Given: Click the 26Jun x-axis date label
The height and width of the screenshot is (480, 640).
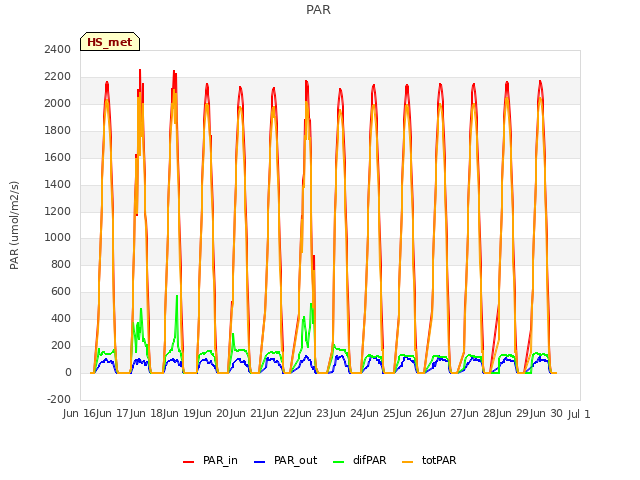Looking at the screenshot, I should click(431, 414).
